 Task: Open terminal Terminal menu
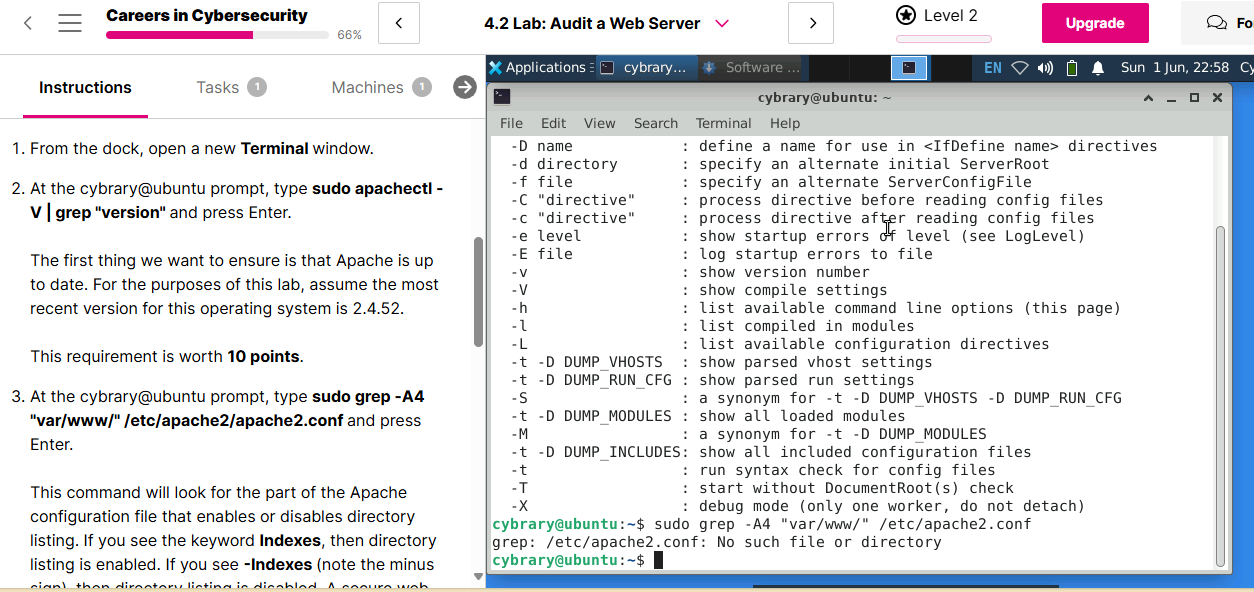pyautogui.click(x=724, y=123)
